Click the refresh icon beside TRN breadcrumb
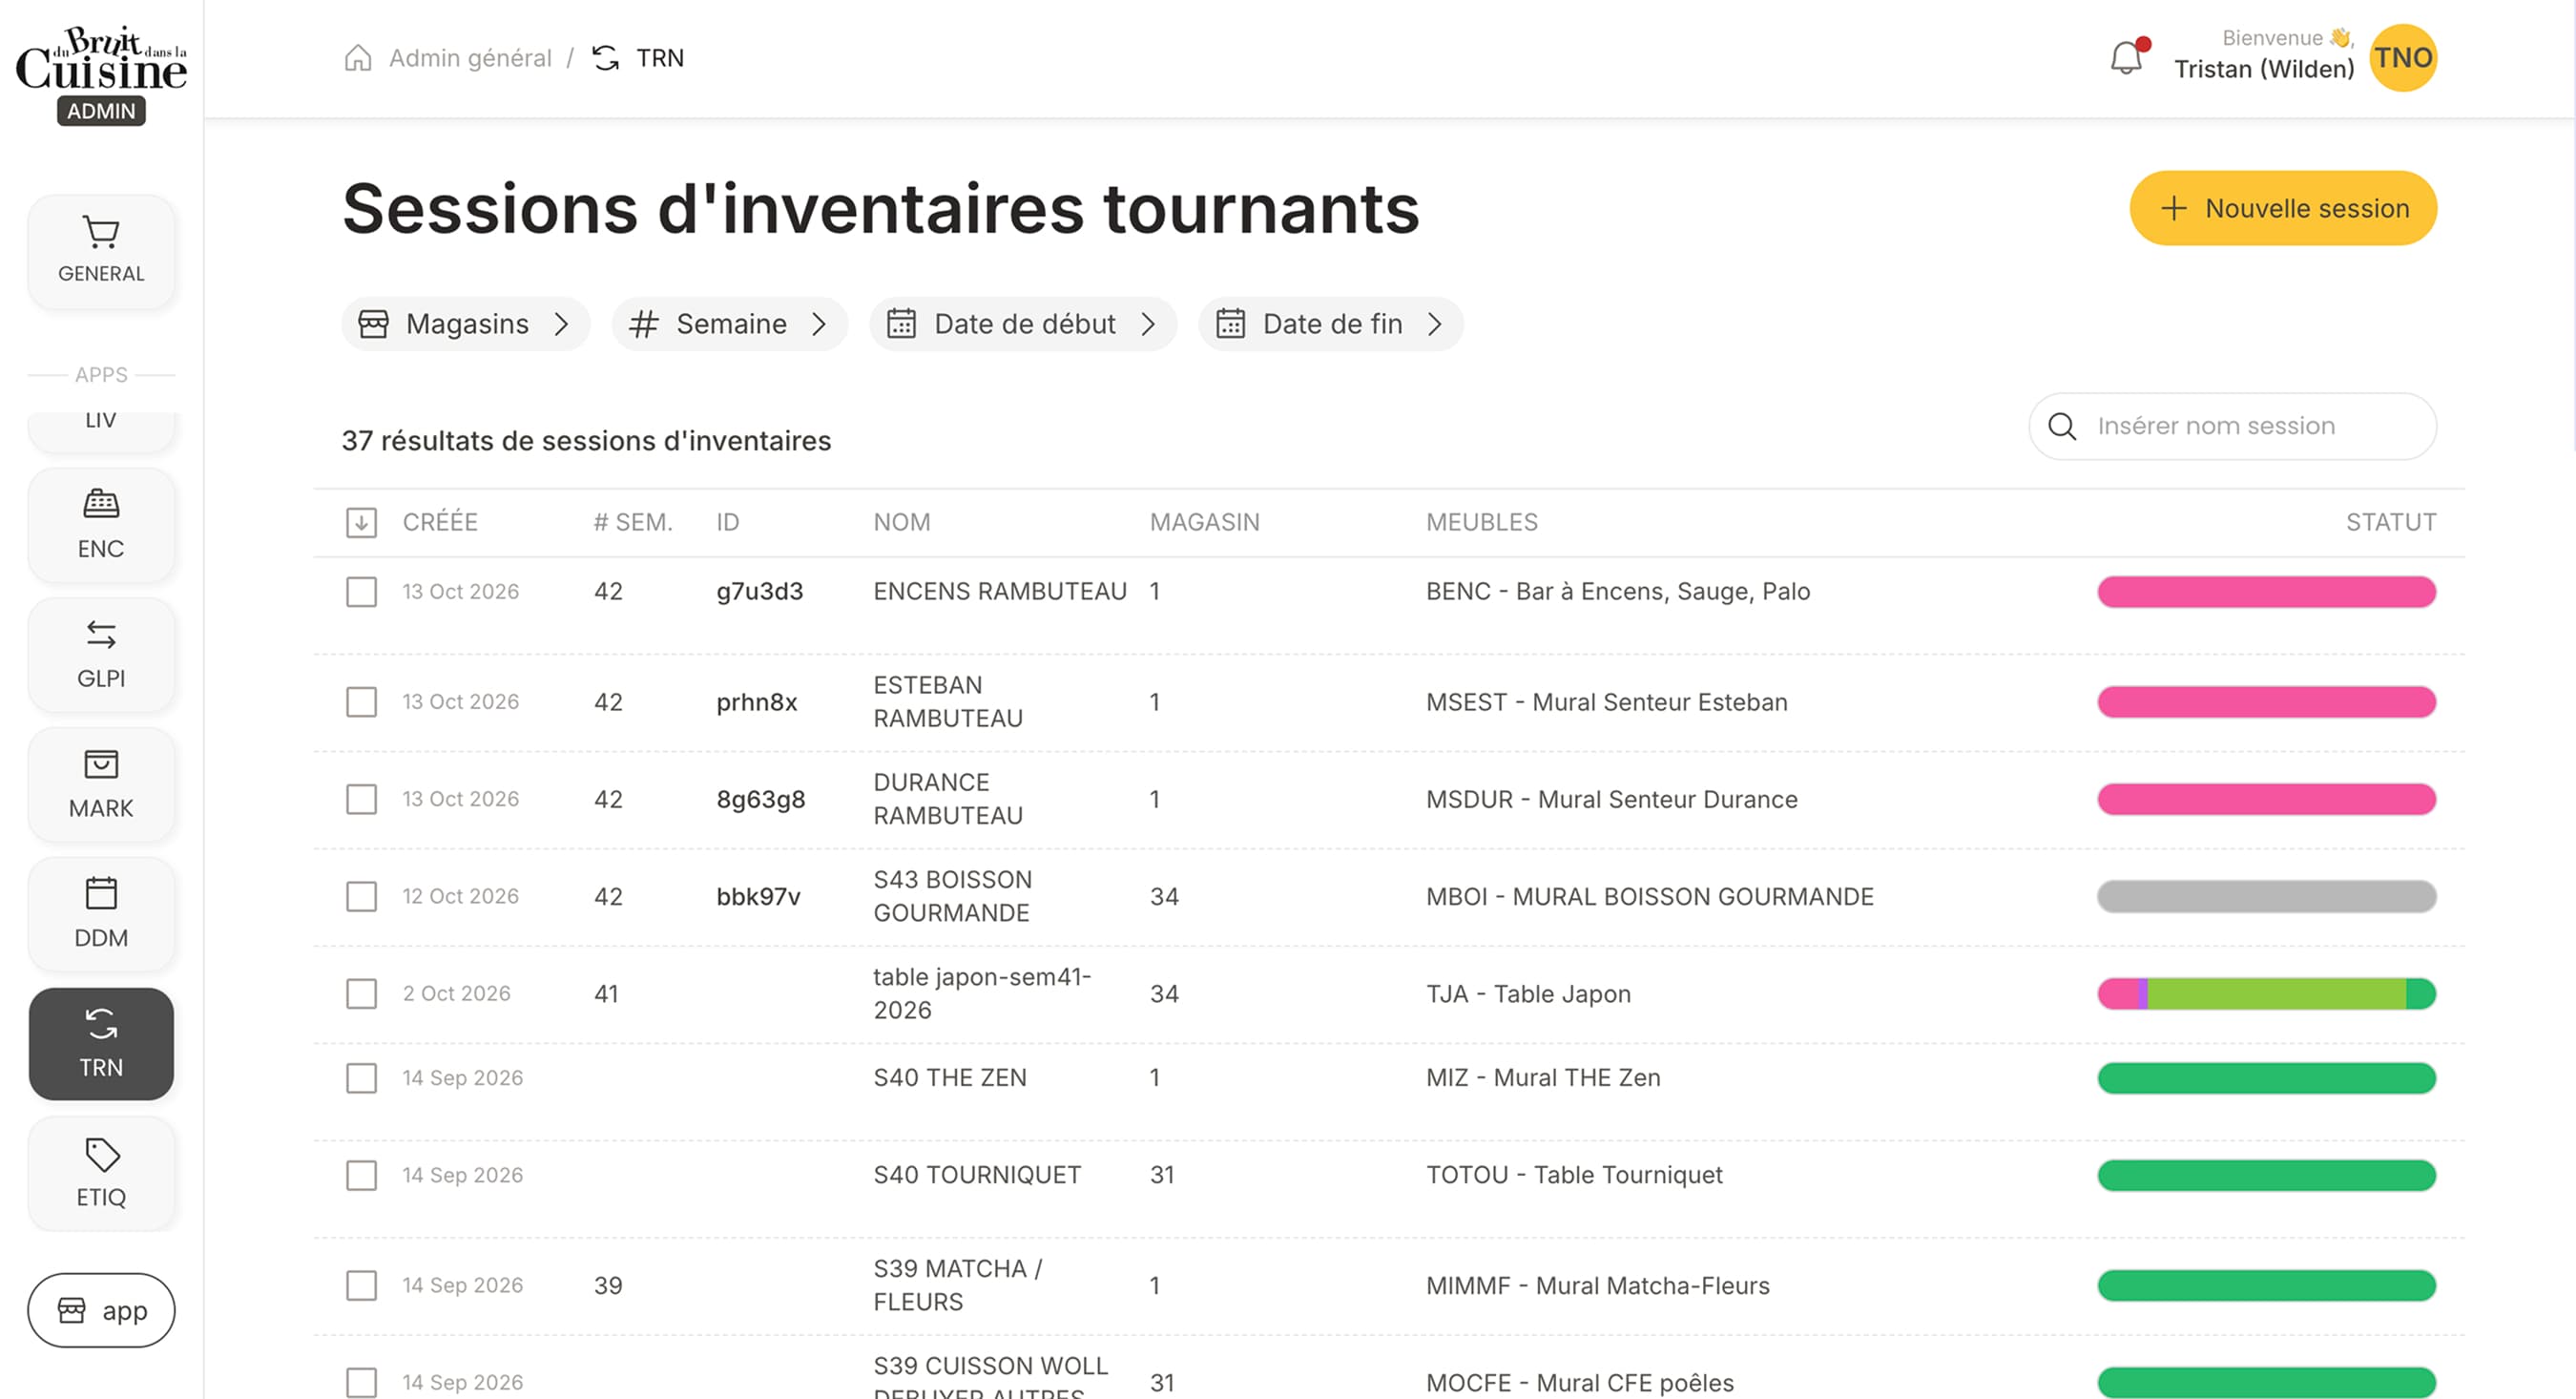The width and height of the screenshot is (2576, 1399). pyautogui.click(x=606, y=57)
